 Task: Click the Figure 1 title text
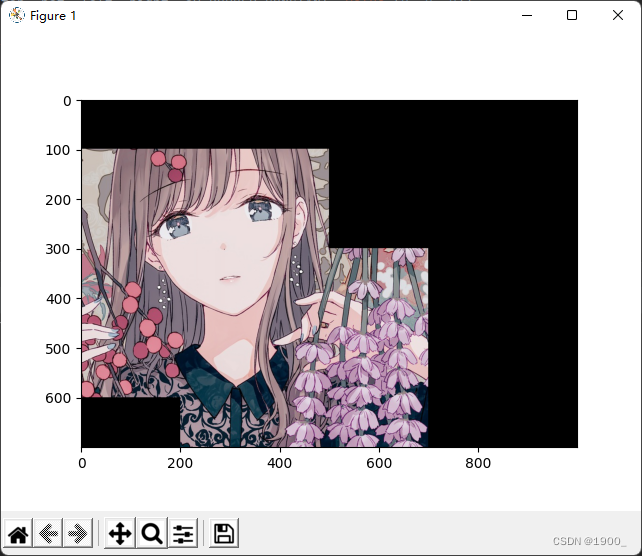coord(53,16)
